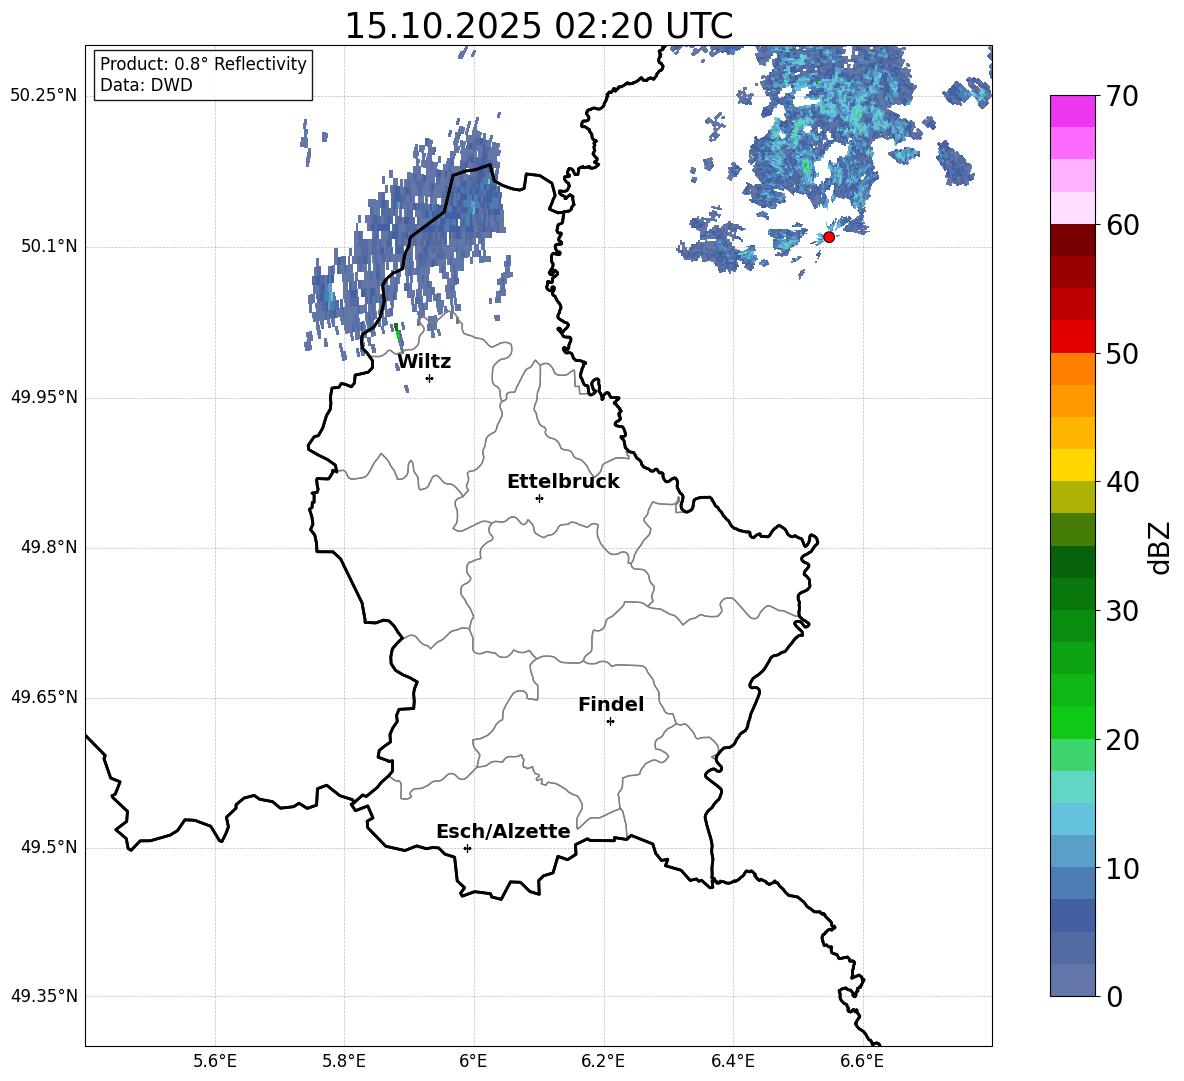This screenshot has width=1184, height=1081.
Task: Click the colorbar tick label 30
Action: pyautogui.click(x=1123, y=611)
